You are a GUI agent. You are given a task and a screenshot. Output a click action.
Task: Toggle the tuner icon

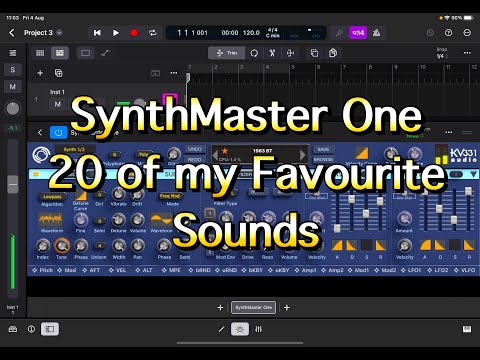pos(339,33)
